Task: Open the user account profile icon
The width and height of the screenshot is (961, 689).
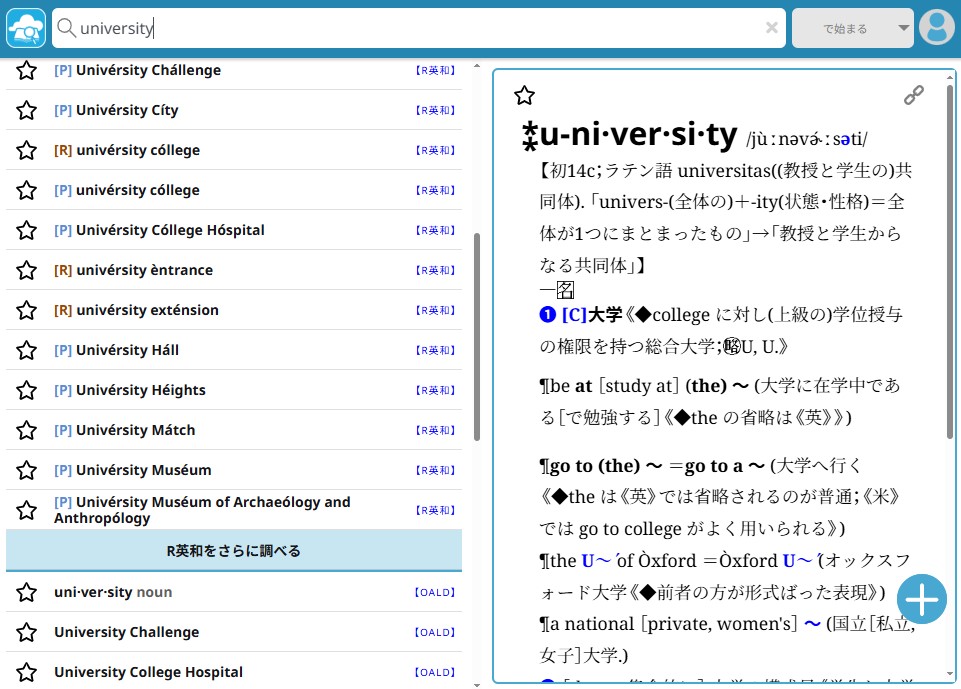Action: pos(936,27)
